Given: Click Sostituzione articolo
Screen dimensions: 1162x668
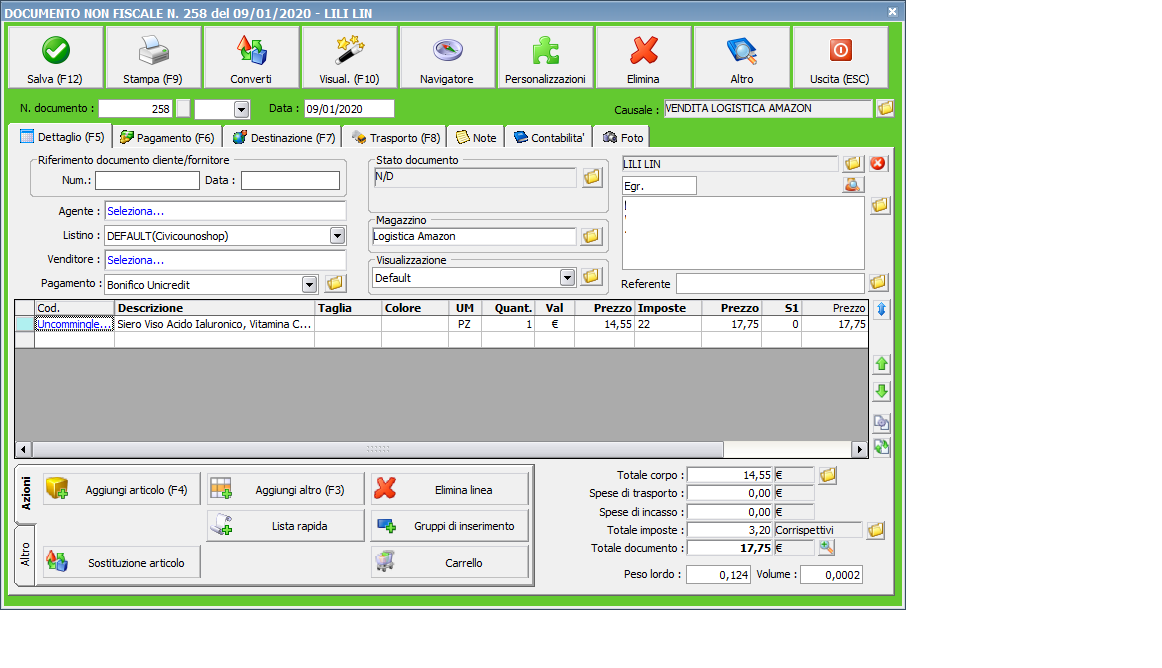Looking at the screenshot, I should click(x=122, y=562).
